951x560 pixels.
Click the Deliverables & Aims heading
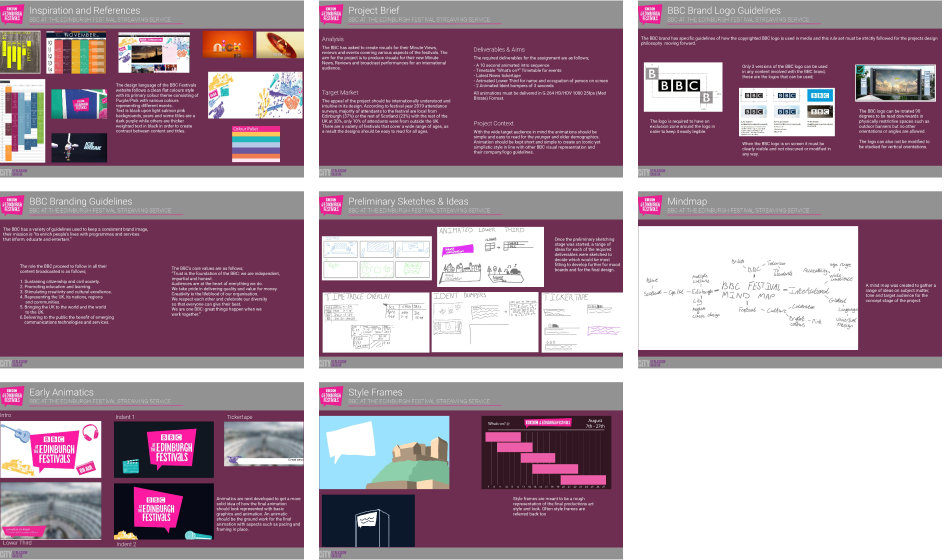[x=499, y=50]
